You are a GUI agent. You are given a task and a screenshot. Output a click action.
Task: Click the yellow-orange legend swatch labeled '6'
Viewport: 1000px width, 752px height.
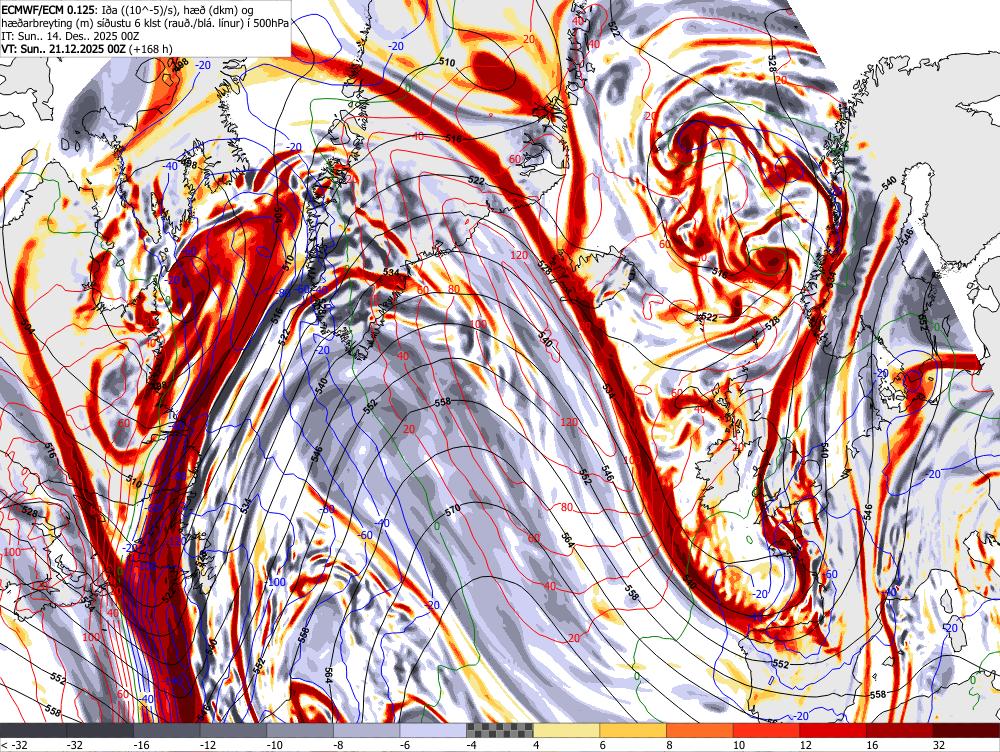633,730
